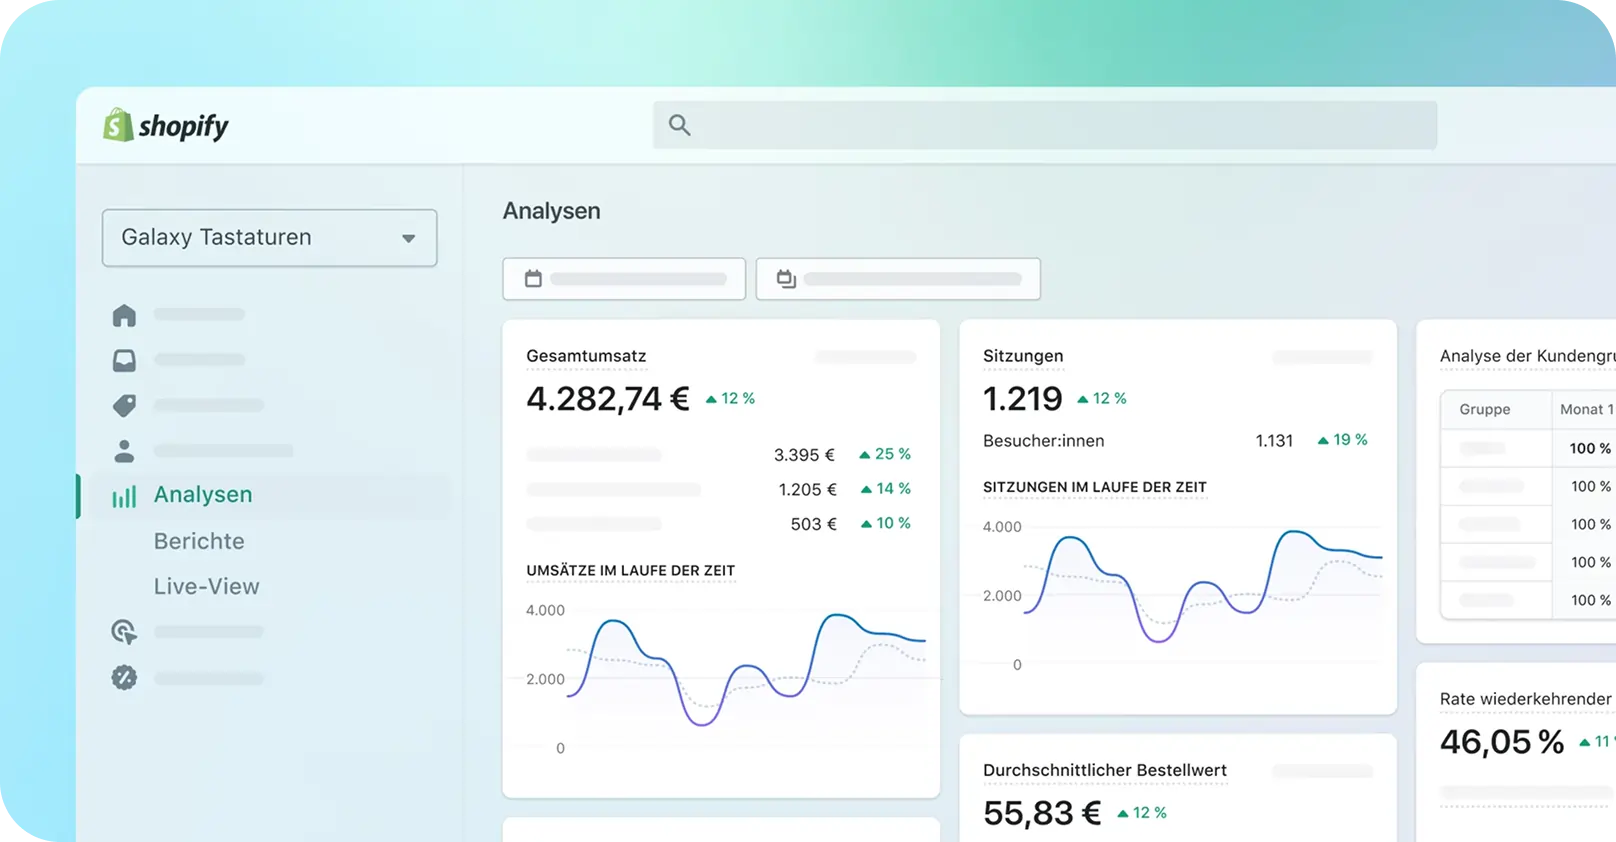Open the Marketing target icon
Screen dimensions: 1616x842
click(124, 632)
